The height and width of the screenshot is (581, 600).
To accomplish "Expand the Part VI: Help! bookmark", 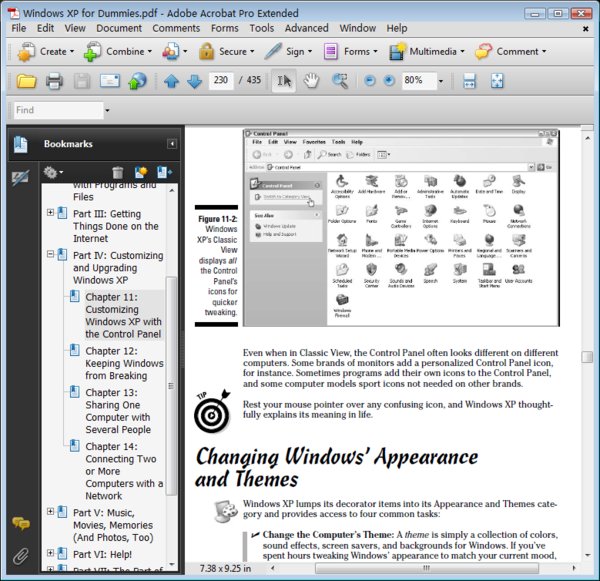I will coord(51,553).
